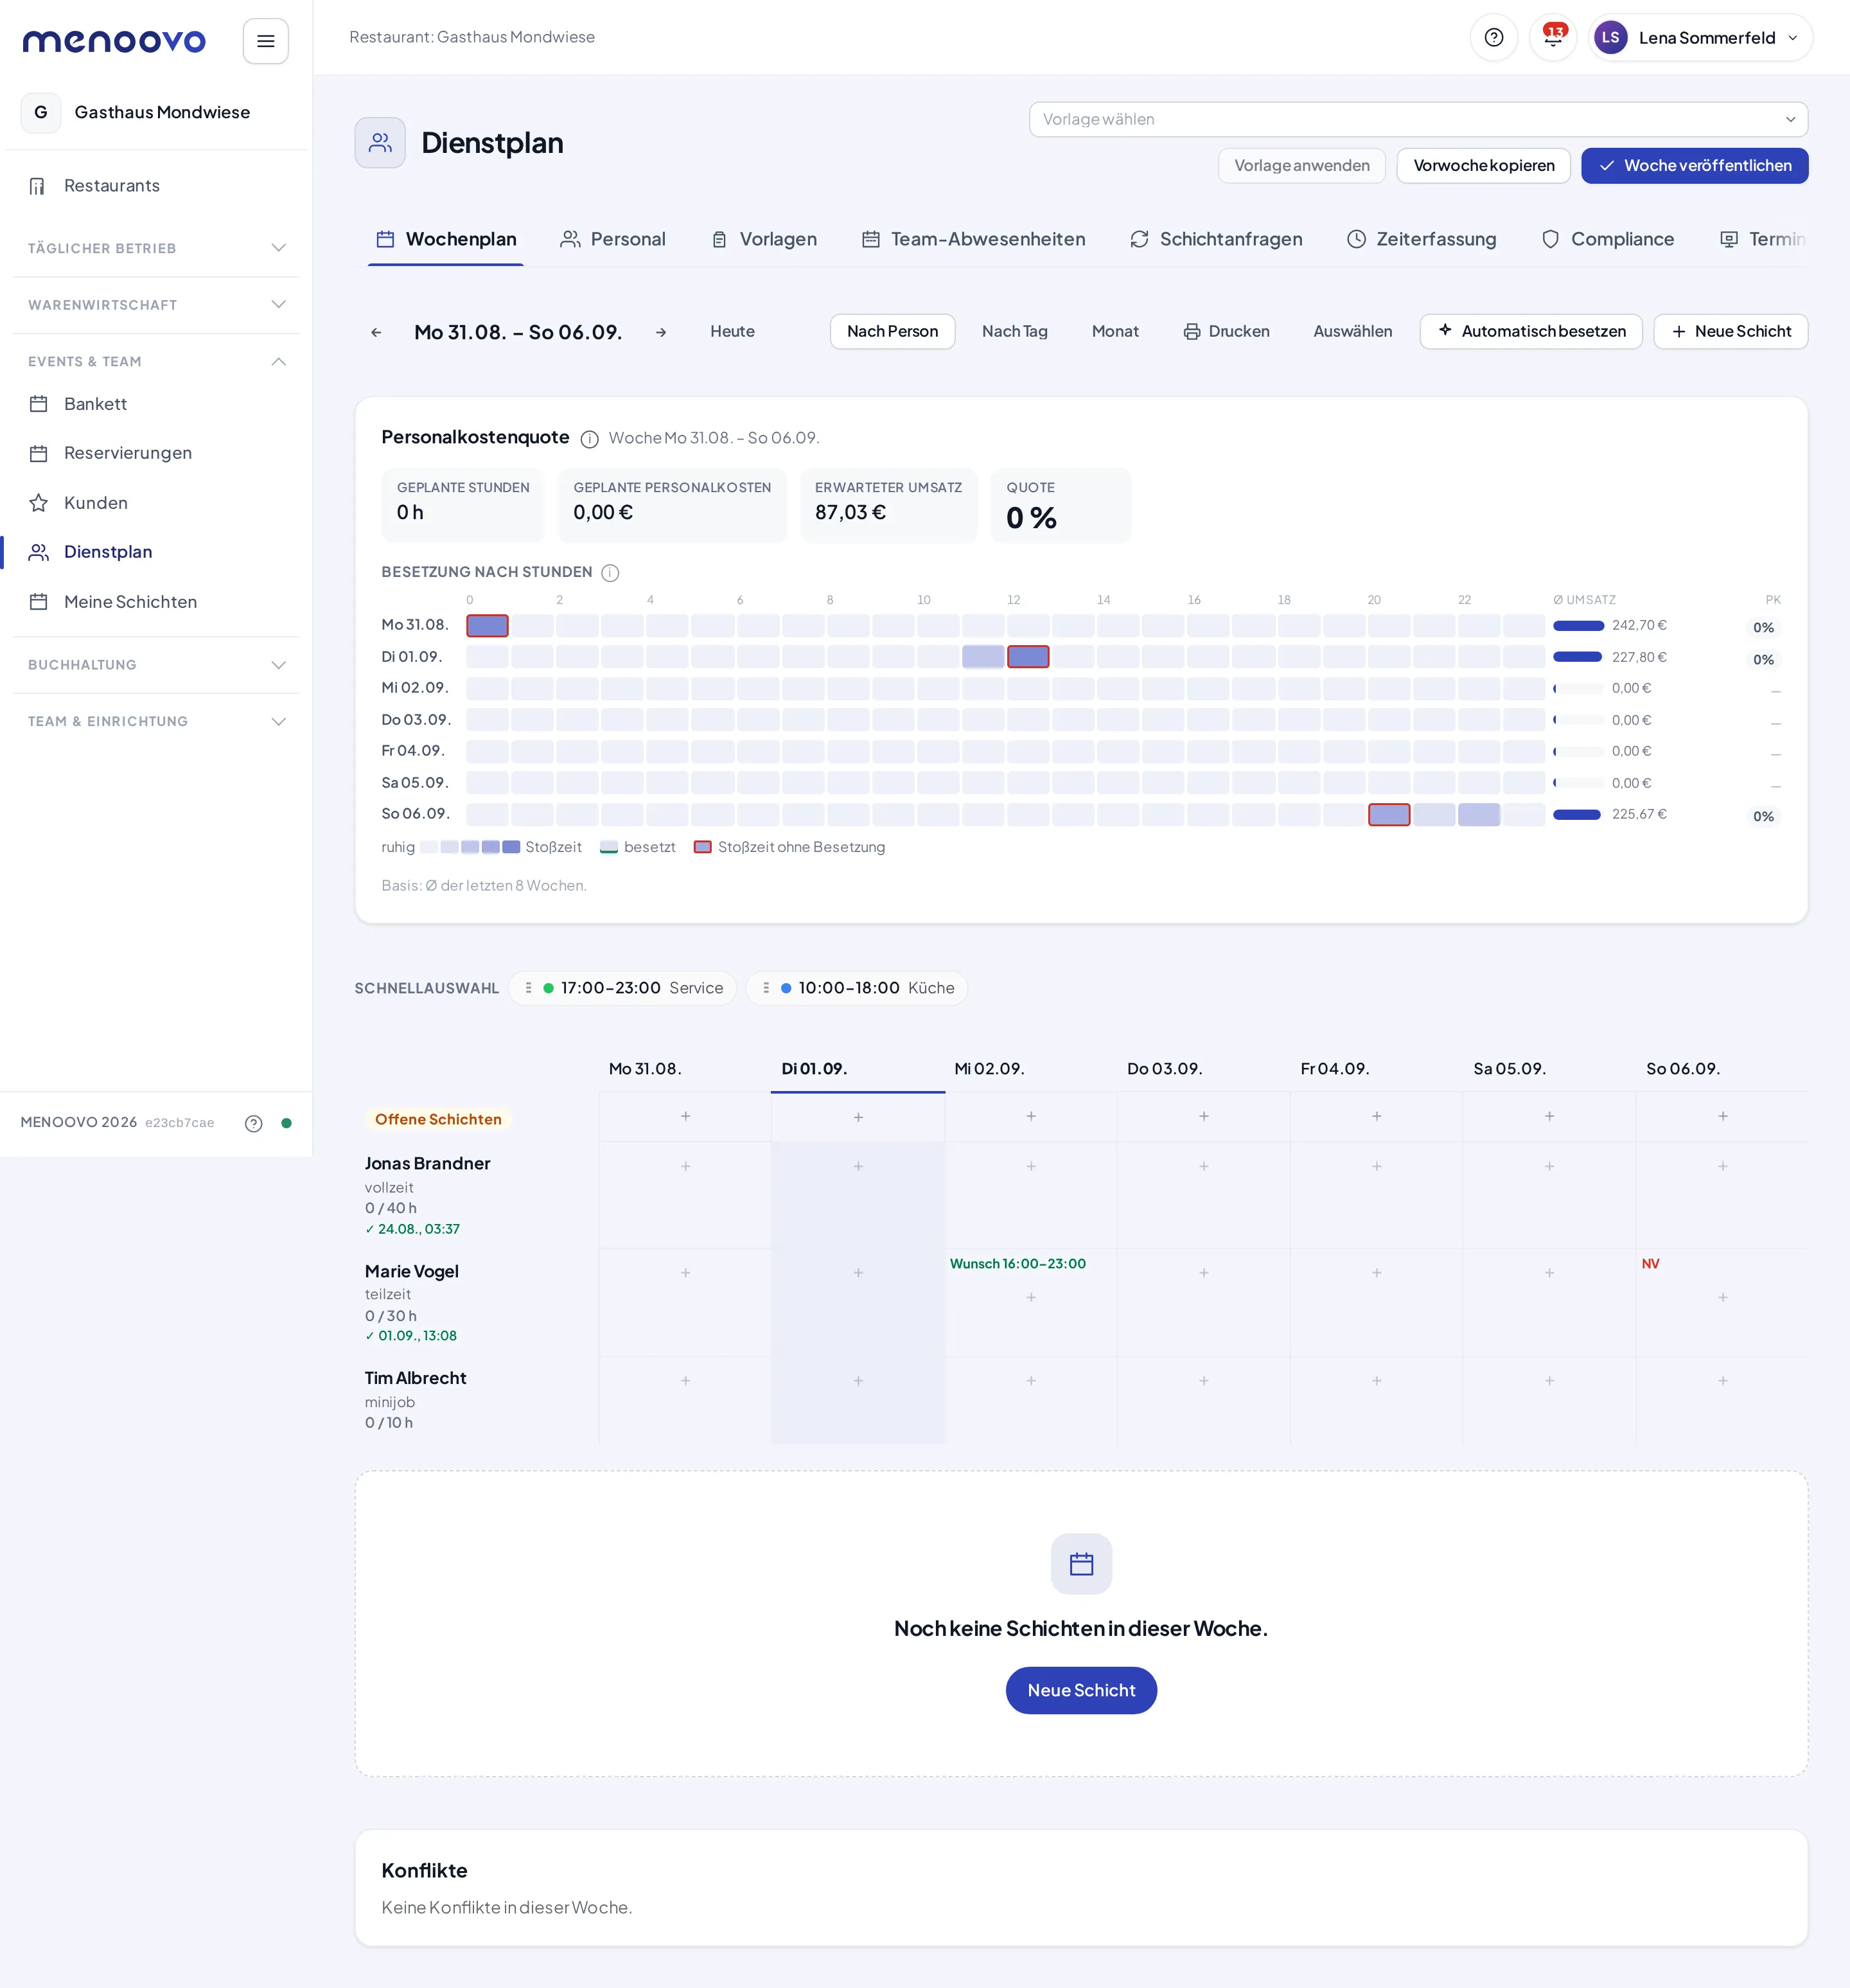Click Neue Schicht button in empty state
The height and width of the screenshot is (1988, 1850).
pyautogui.click(x=1081, y=1690)
